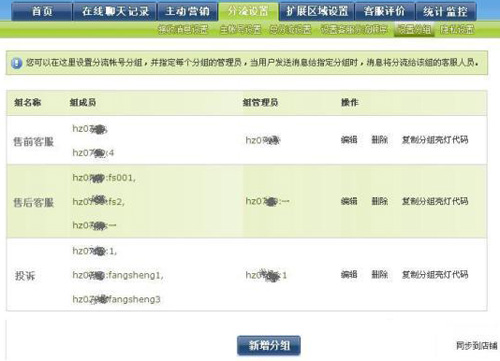Select the 投诉 group name

click(x=25, y=276)
